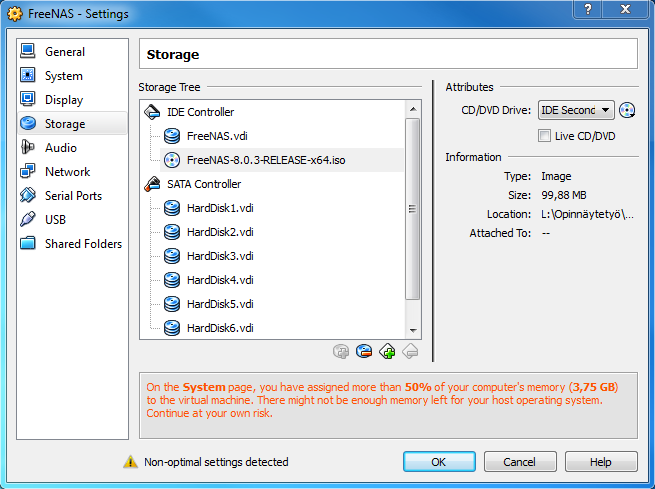The width and height of the screenshot is (655, 489).
Task: Click the grayed Add Controller icon
Action: [x=341, y=352]
